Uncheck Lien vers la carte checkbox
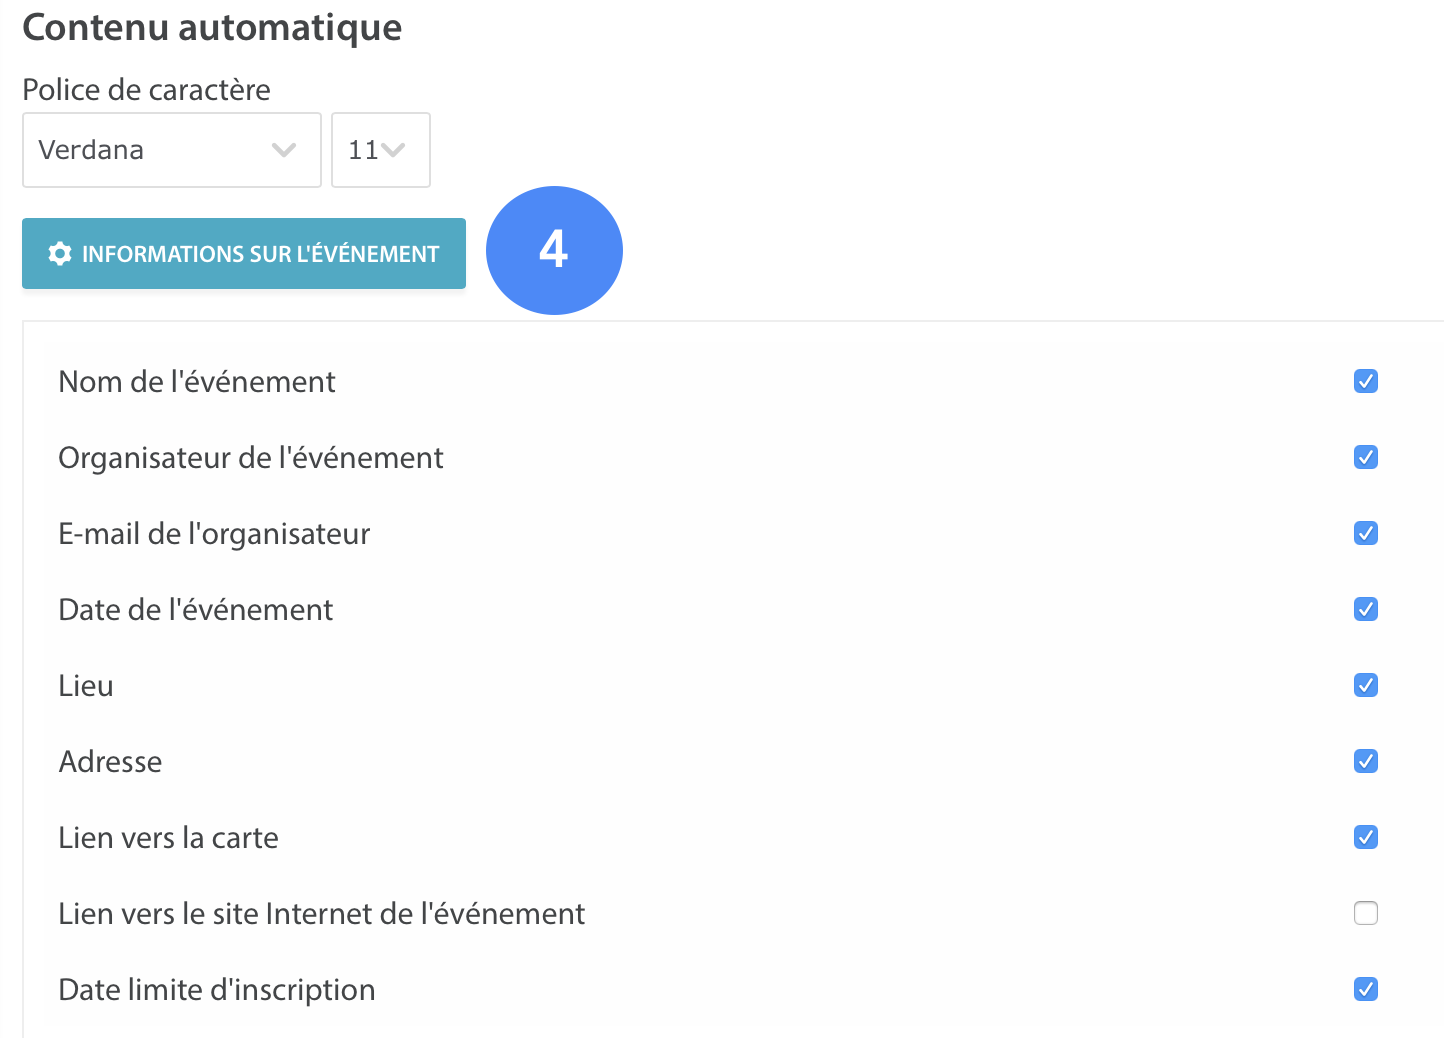This screenshot has height=1038, width=1444. 1366,837
